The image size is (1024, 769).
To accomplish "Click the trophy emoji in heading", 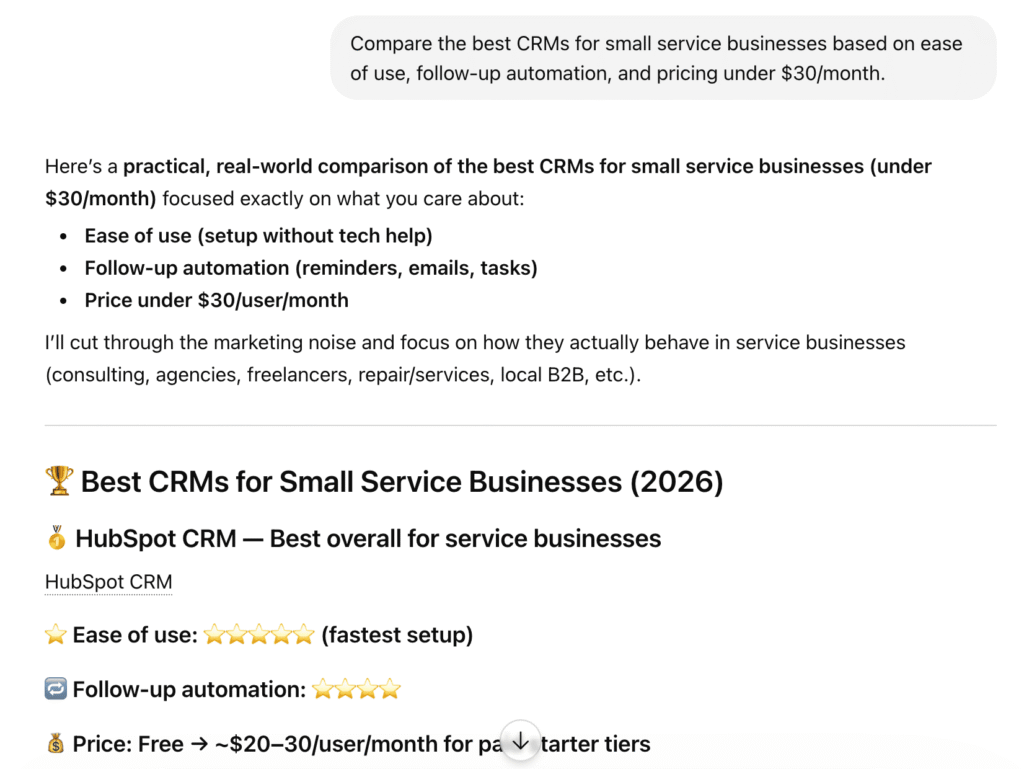I will [59, 481].
